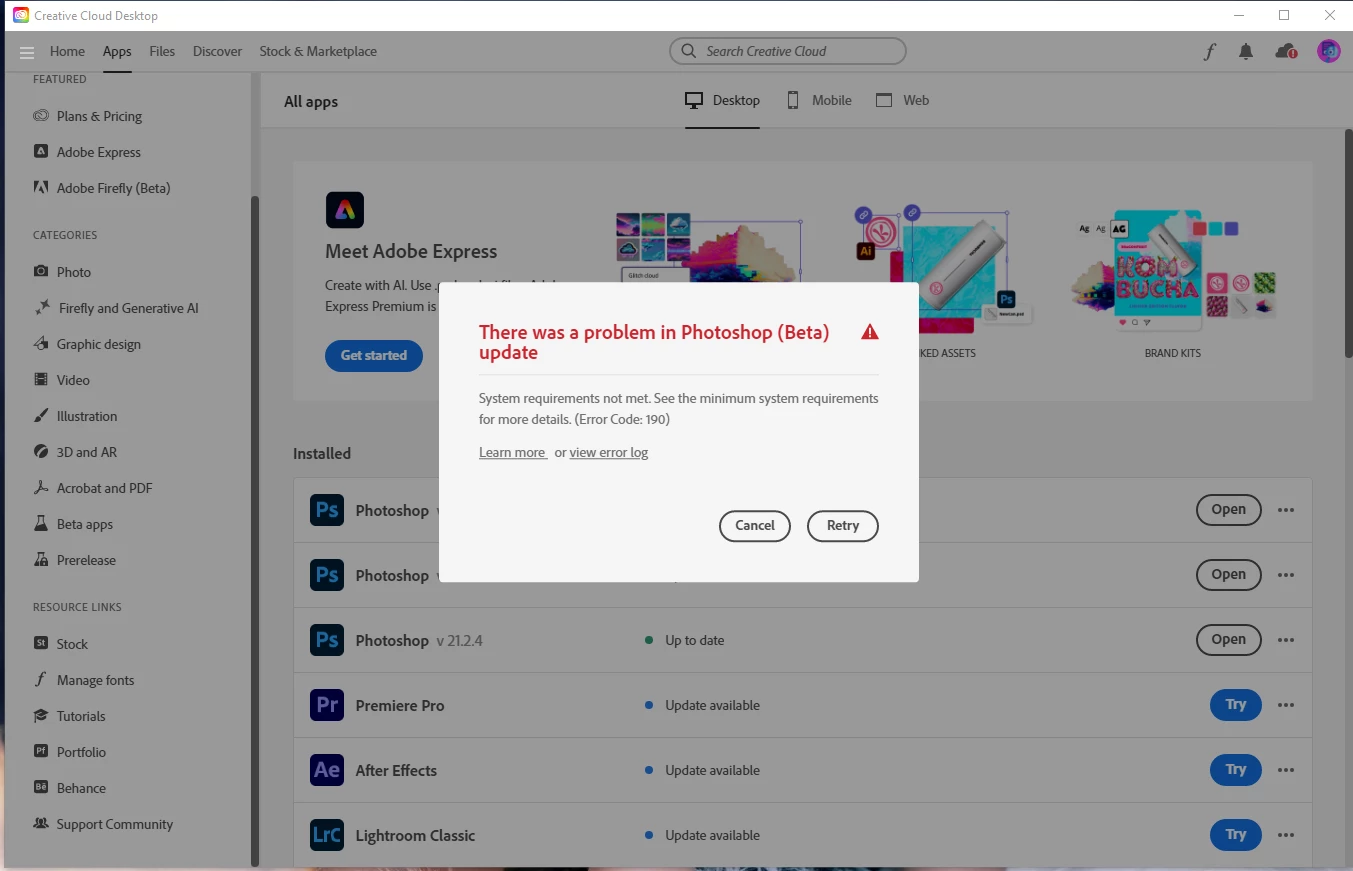Click the Cancel button in dialog
The width and height of the screenshot is (1353, 871).
[755, 526]
